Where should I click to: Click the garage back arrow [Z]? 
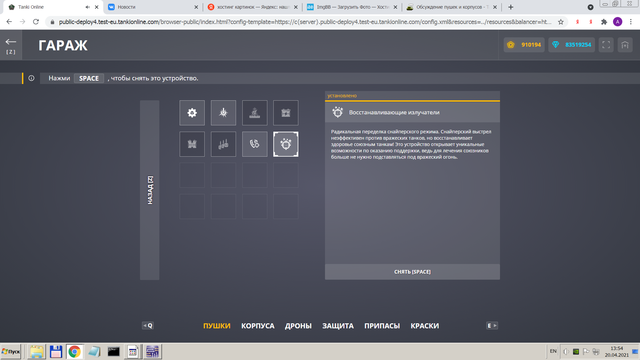point(11,45)
